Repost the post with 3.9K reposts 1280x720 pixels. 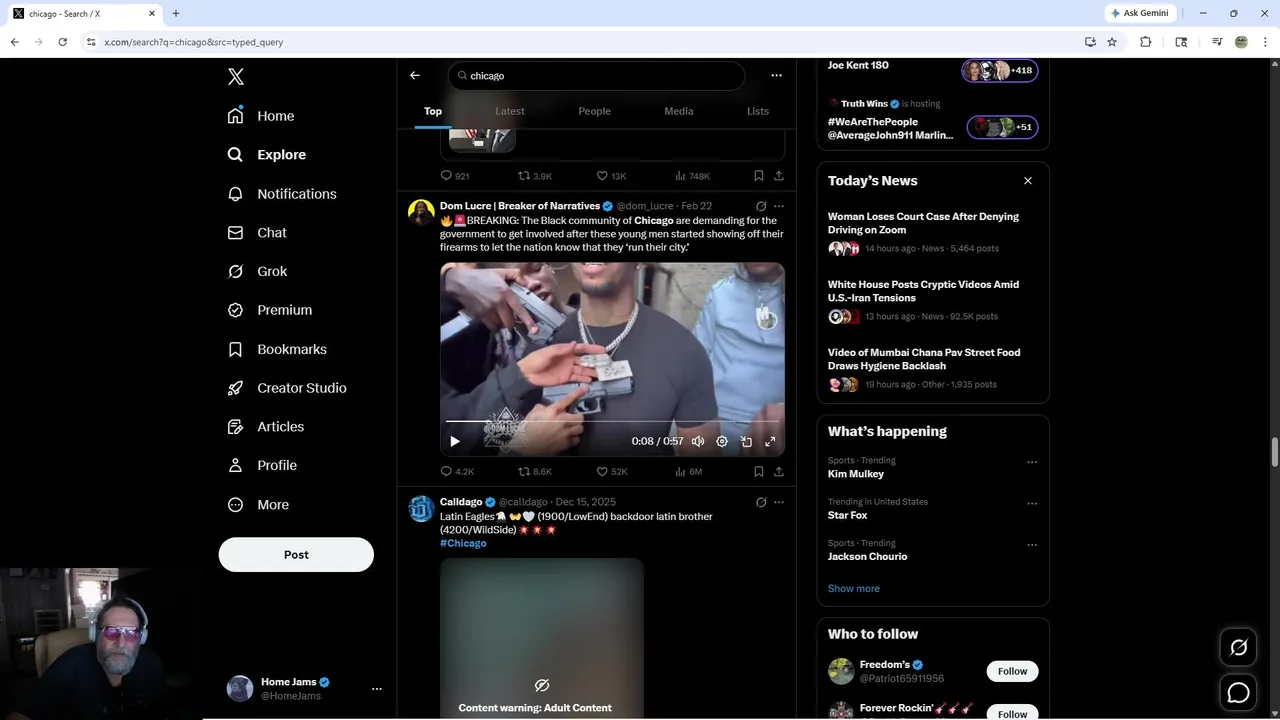534,176
